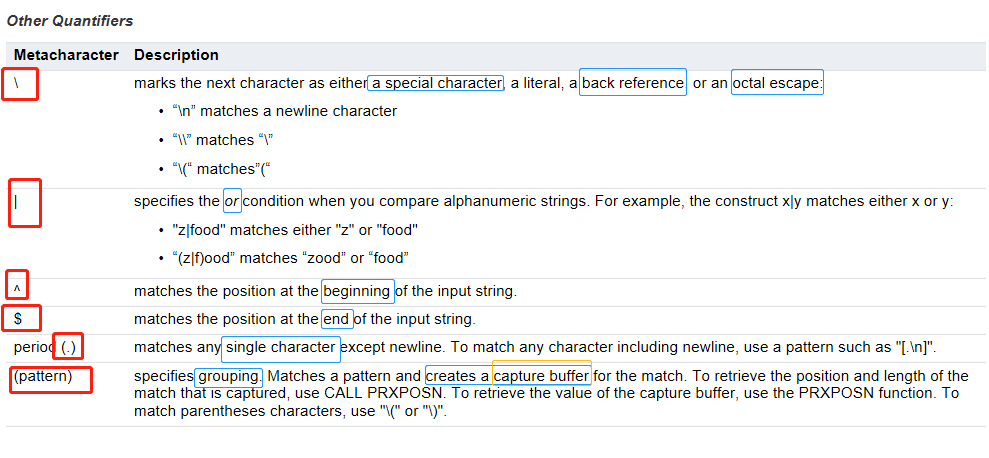
Task: Click the "a special character" phrase
Action: click(436, 83)
